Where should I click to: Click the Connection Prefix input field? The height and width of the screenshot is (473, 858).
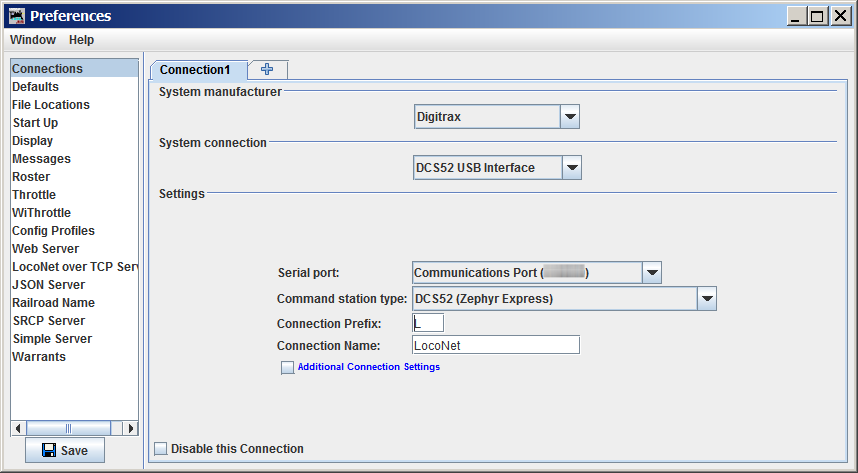428,324
